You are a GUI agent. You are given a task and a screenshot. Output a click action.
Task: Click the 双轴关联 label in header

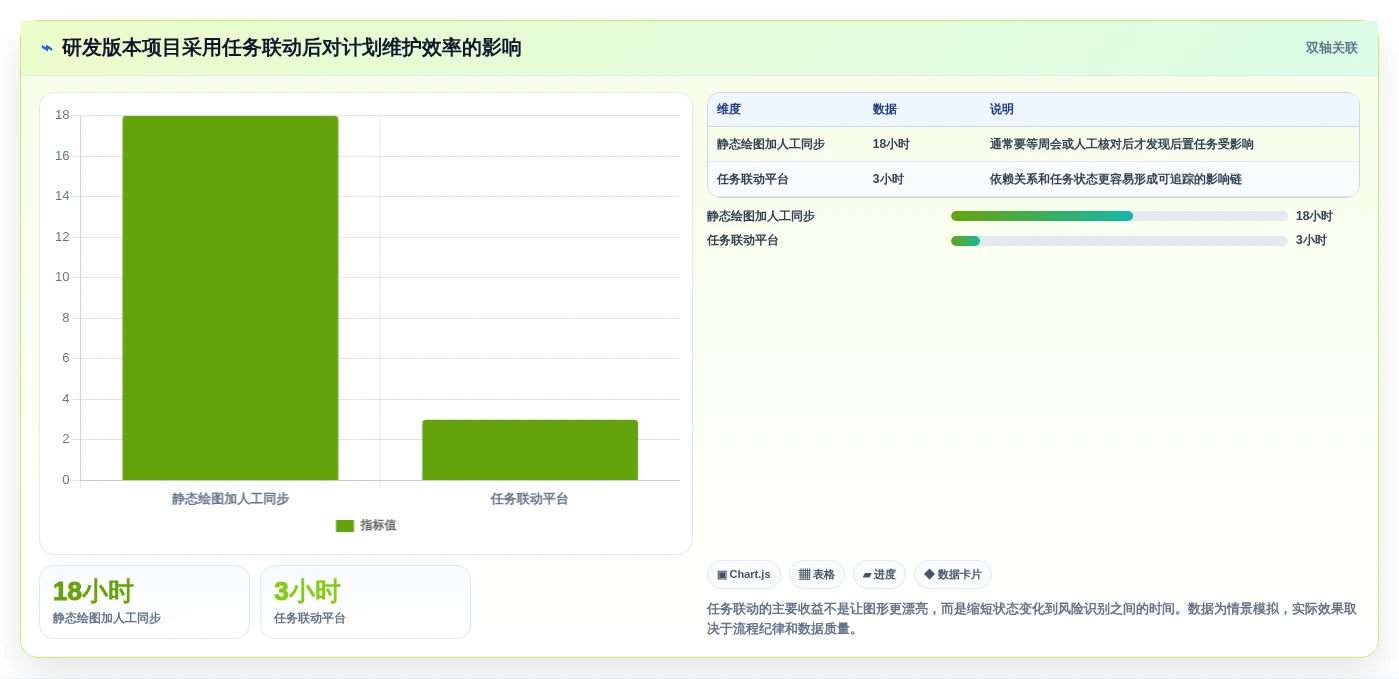tap(1331, 48)
